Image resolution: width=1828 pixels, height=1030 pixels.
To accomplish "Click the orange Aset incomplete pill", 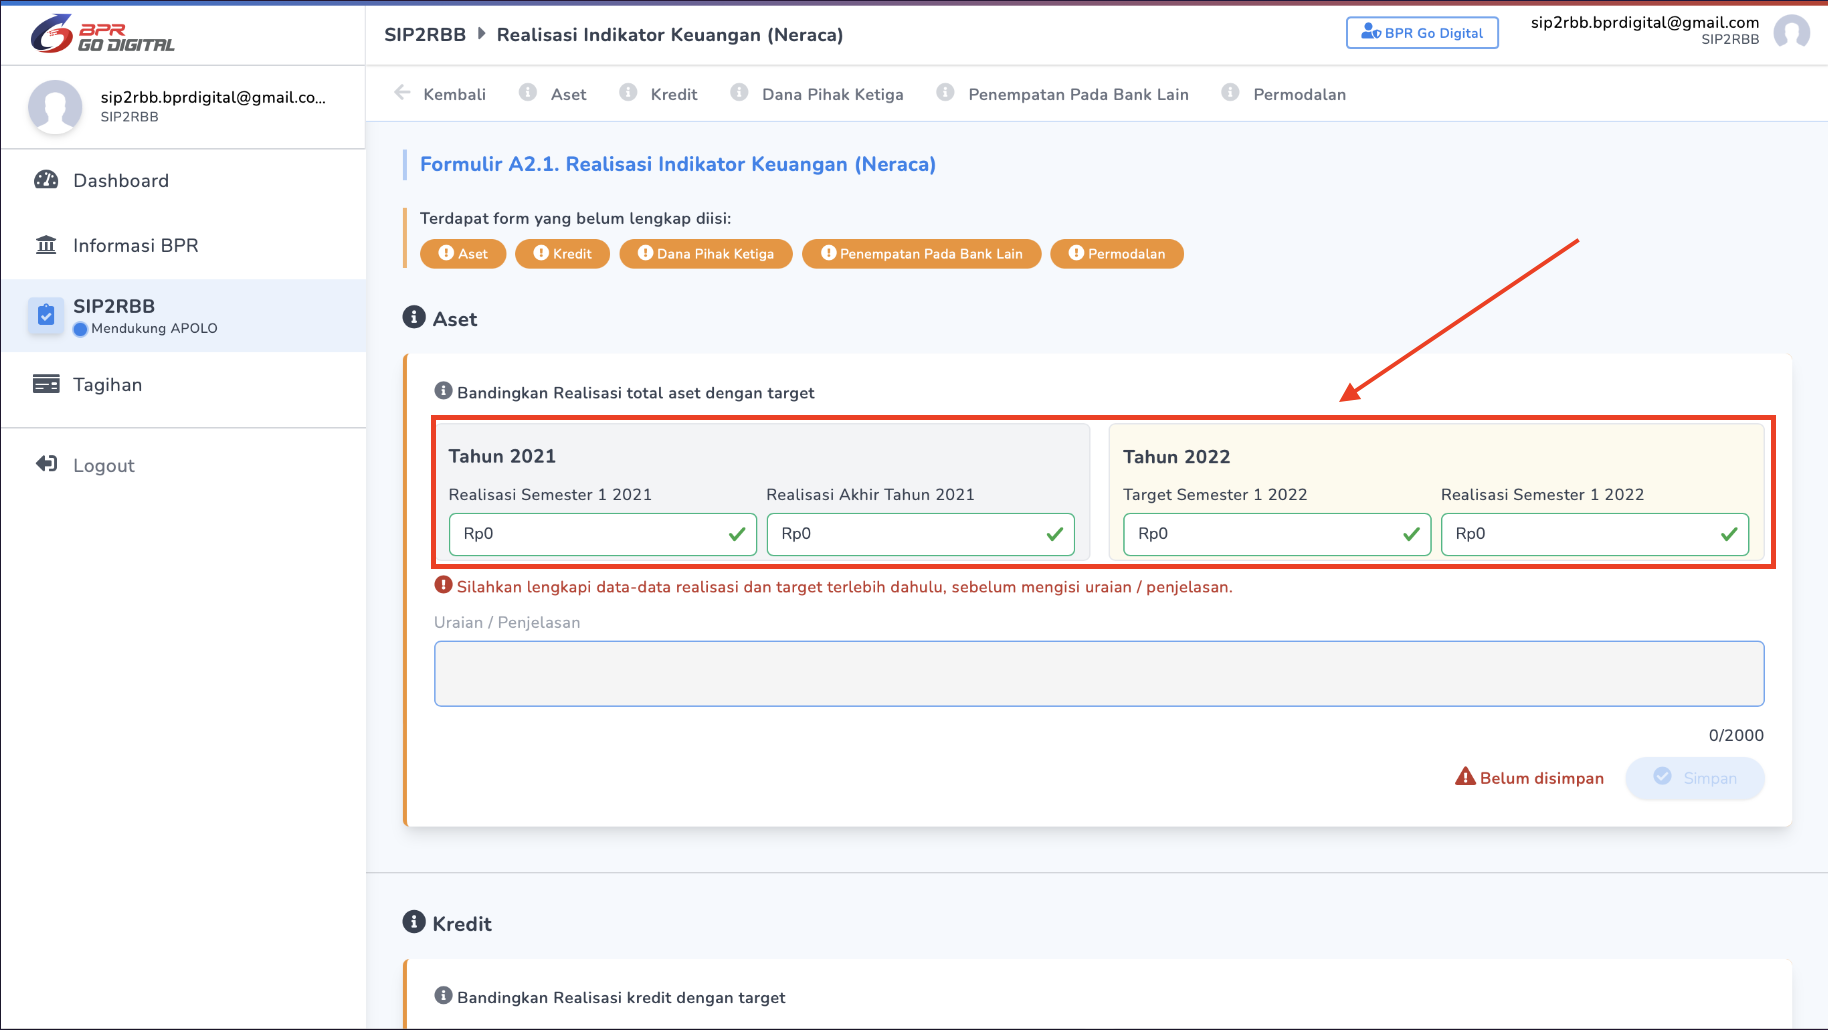I will tap(463, 254).
